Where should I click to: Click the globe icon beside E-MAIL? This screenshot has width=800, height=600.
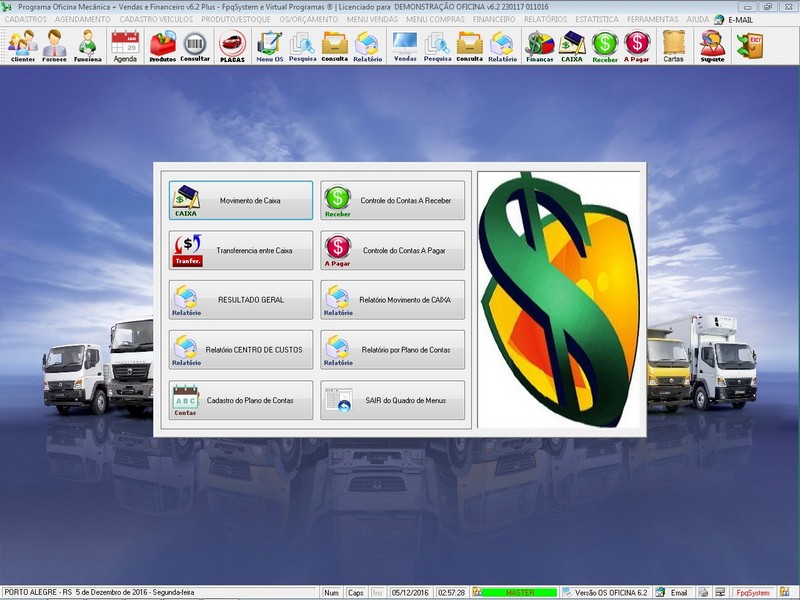point(719,19)
